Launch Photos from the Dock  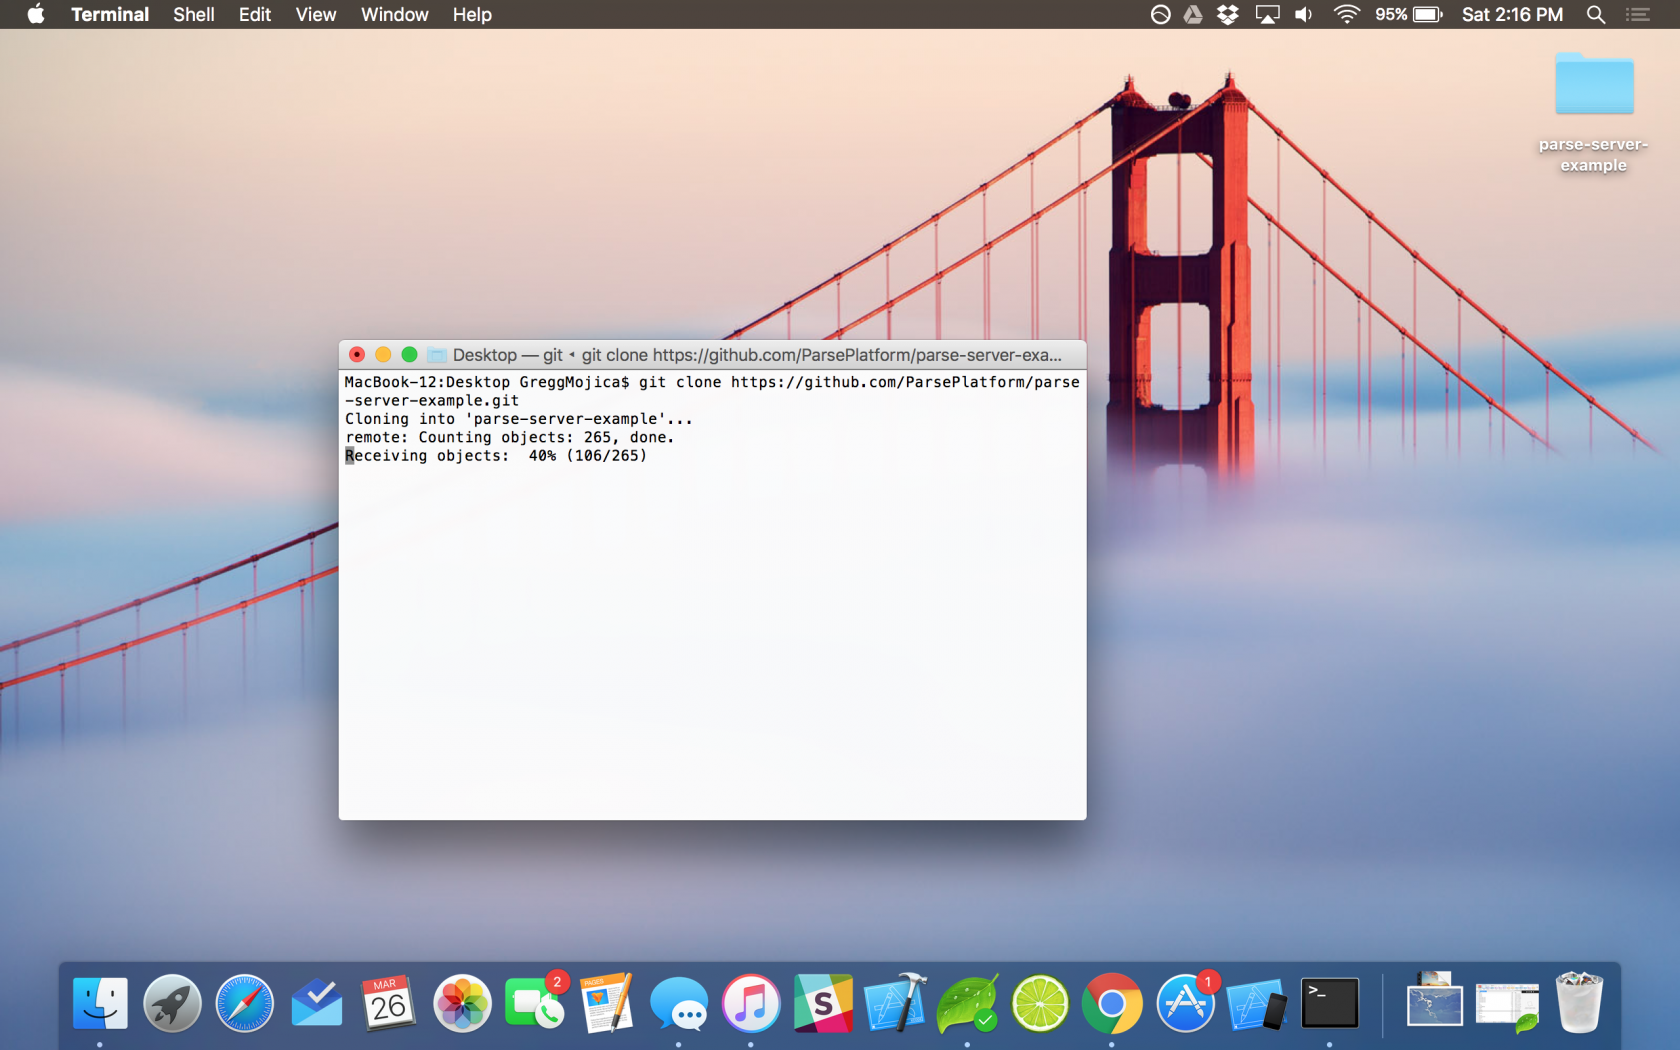[x=461, y=1003]
